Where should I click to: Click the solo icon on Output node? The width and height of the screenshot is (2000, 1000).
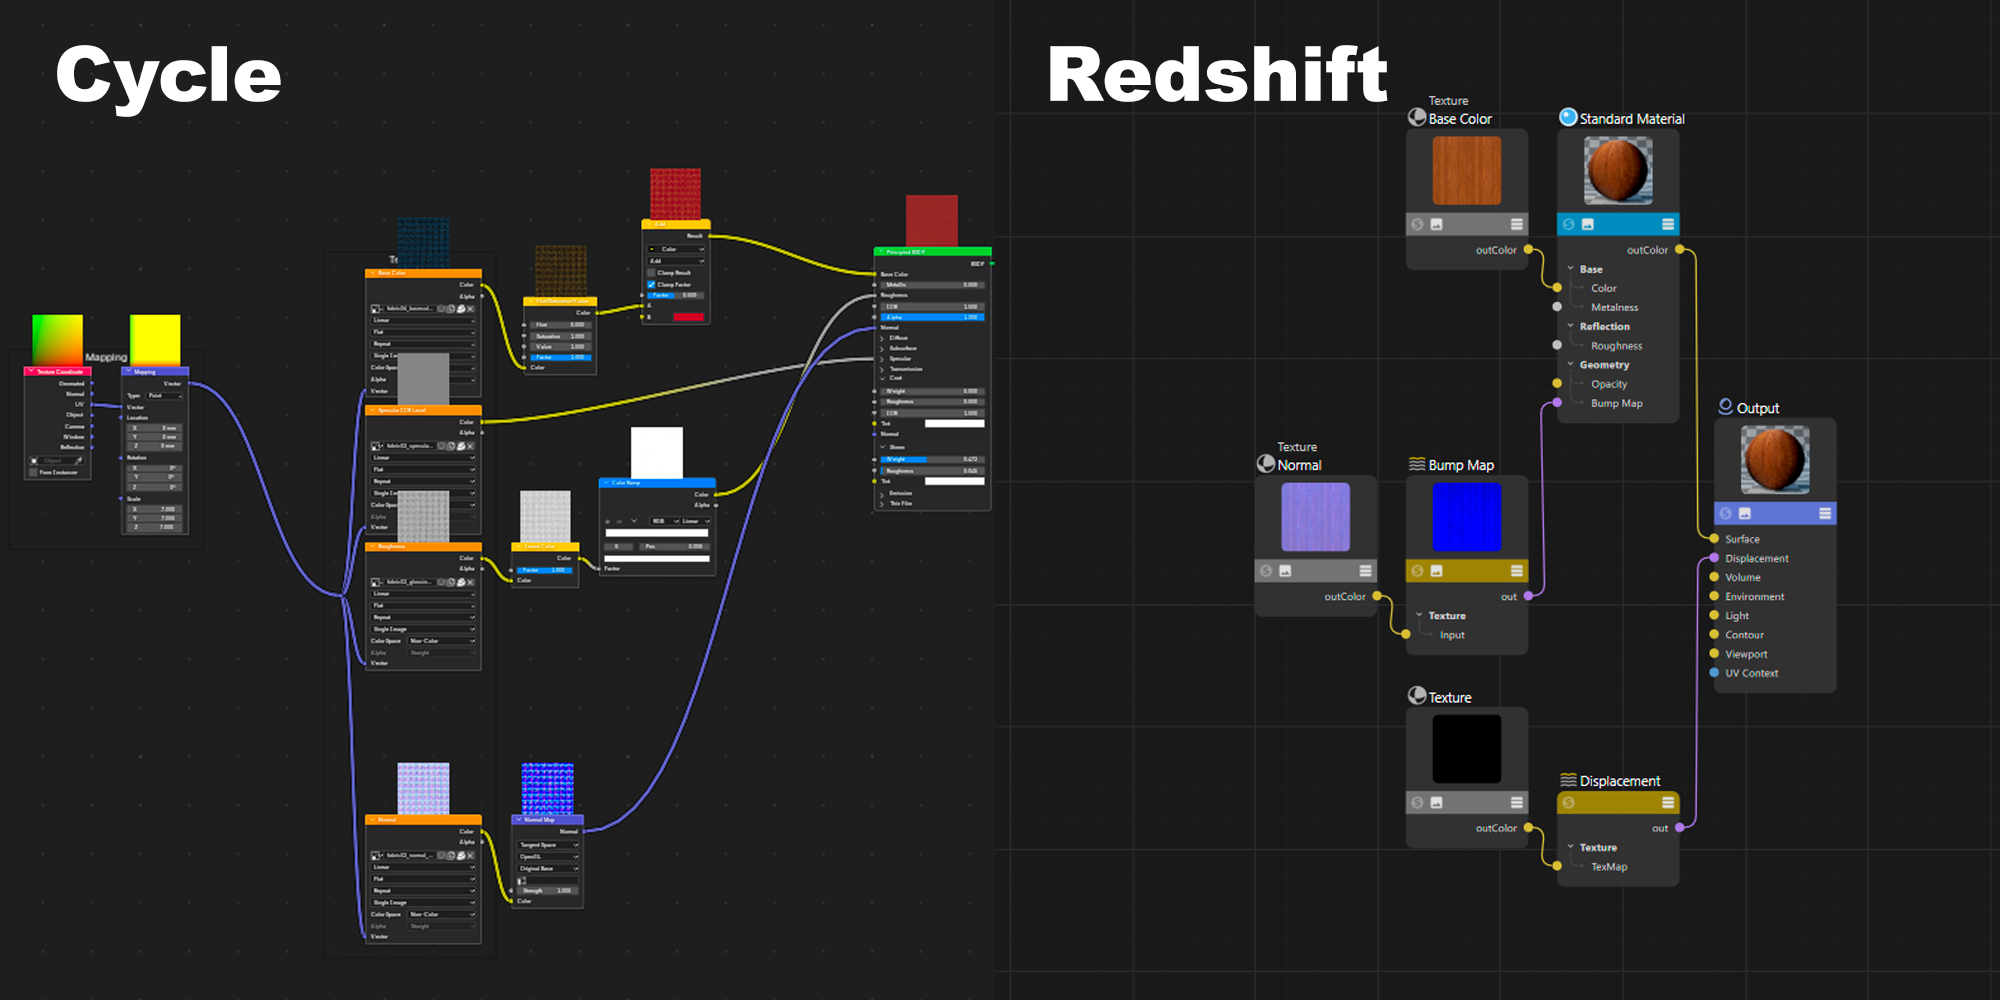[1725, 513]
